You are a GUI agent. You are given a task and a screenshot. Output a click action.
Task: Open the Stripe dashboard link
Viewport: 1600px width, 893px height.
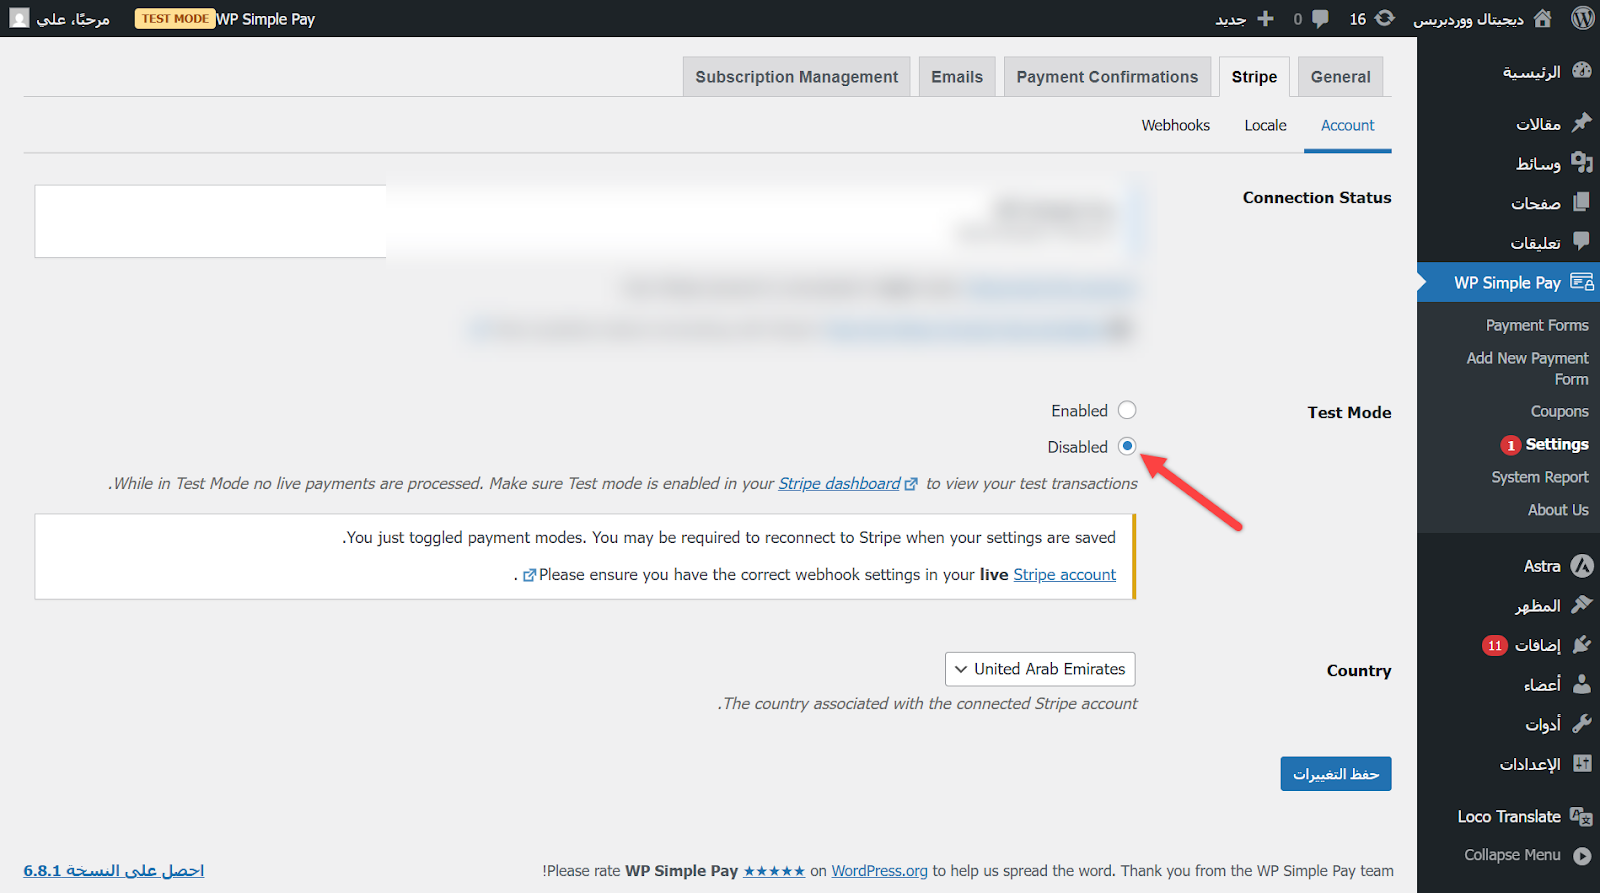[839, 484]
